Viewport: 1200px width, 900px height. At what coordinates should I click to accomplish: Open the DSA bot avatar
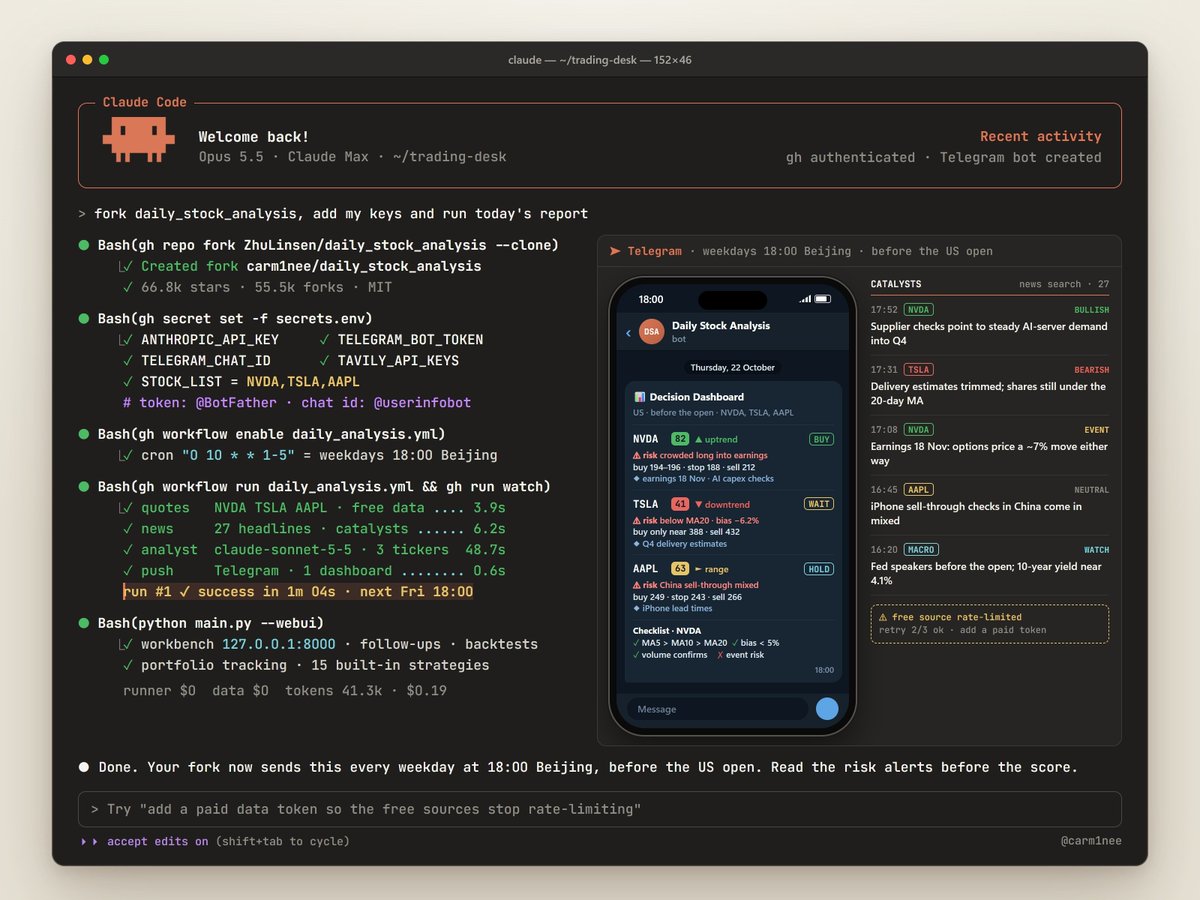coord(652,332)
